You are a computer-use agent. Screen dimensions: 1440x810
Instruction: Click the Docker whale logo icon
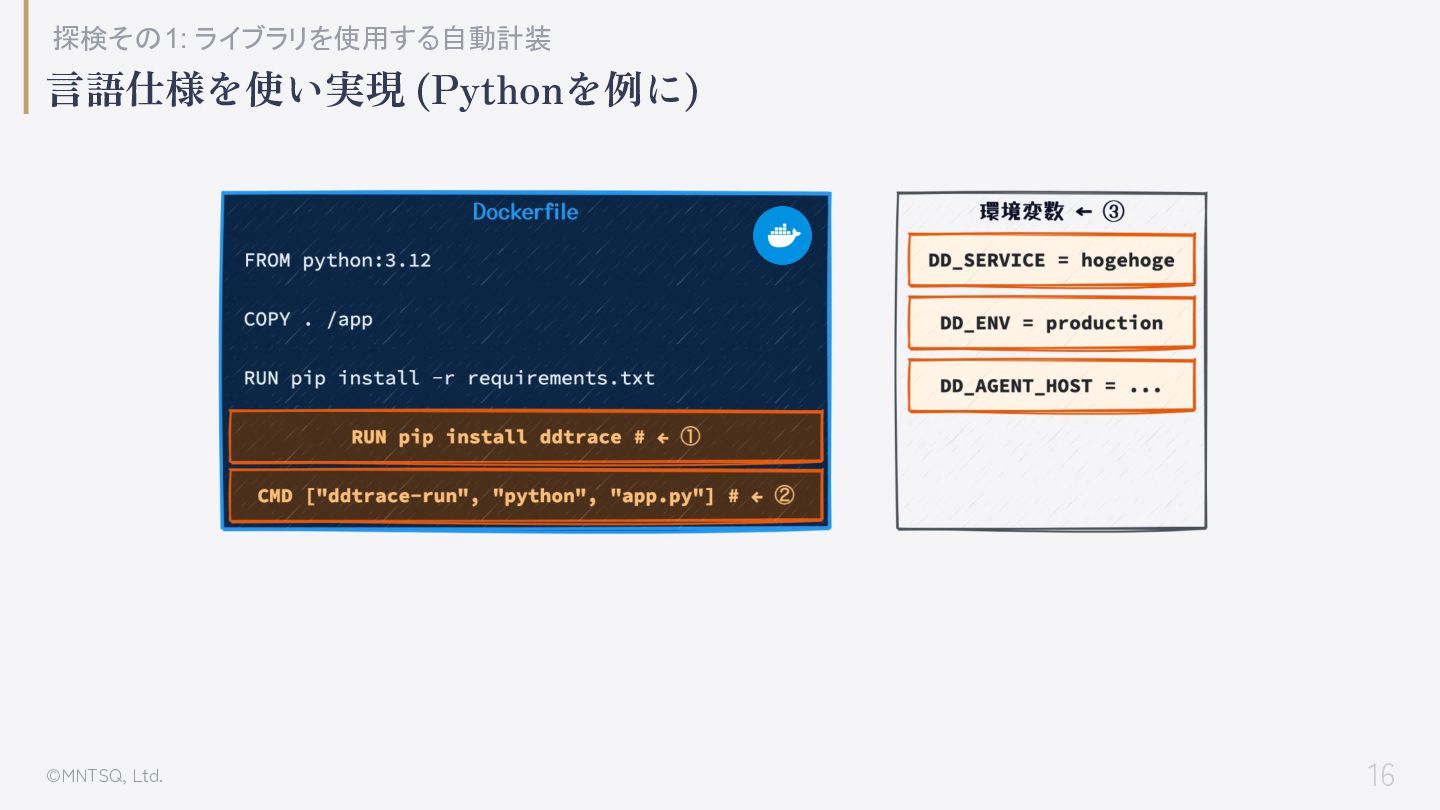click(x=782, y=235)
